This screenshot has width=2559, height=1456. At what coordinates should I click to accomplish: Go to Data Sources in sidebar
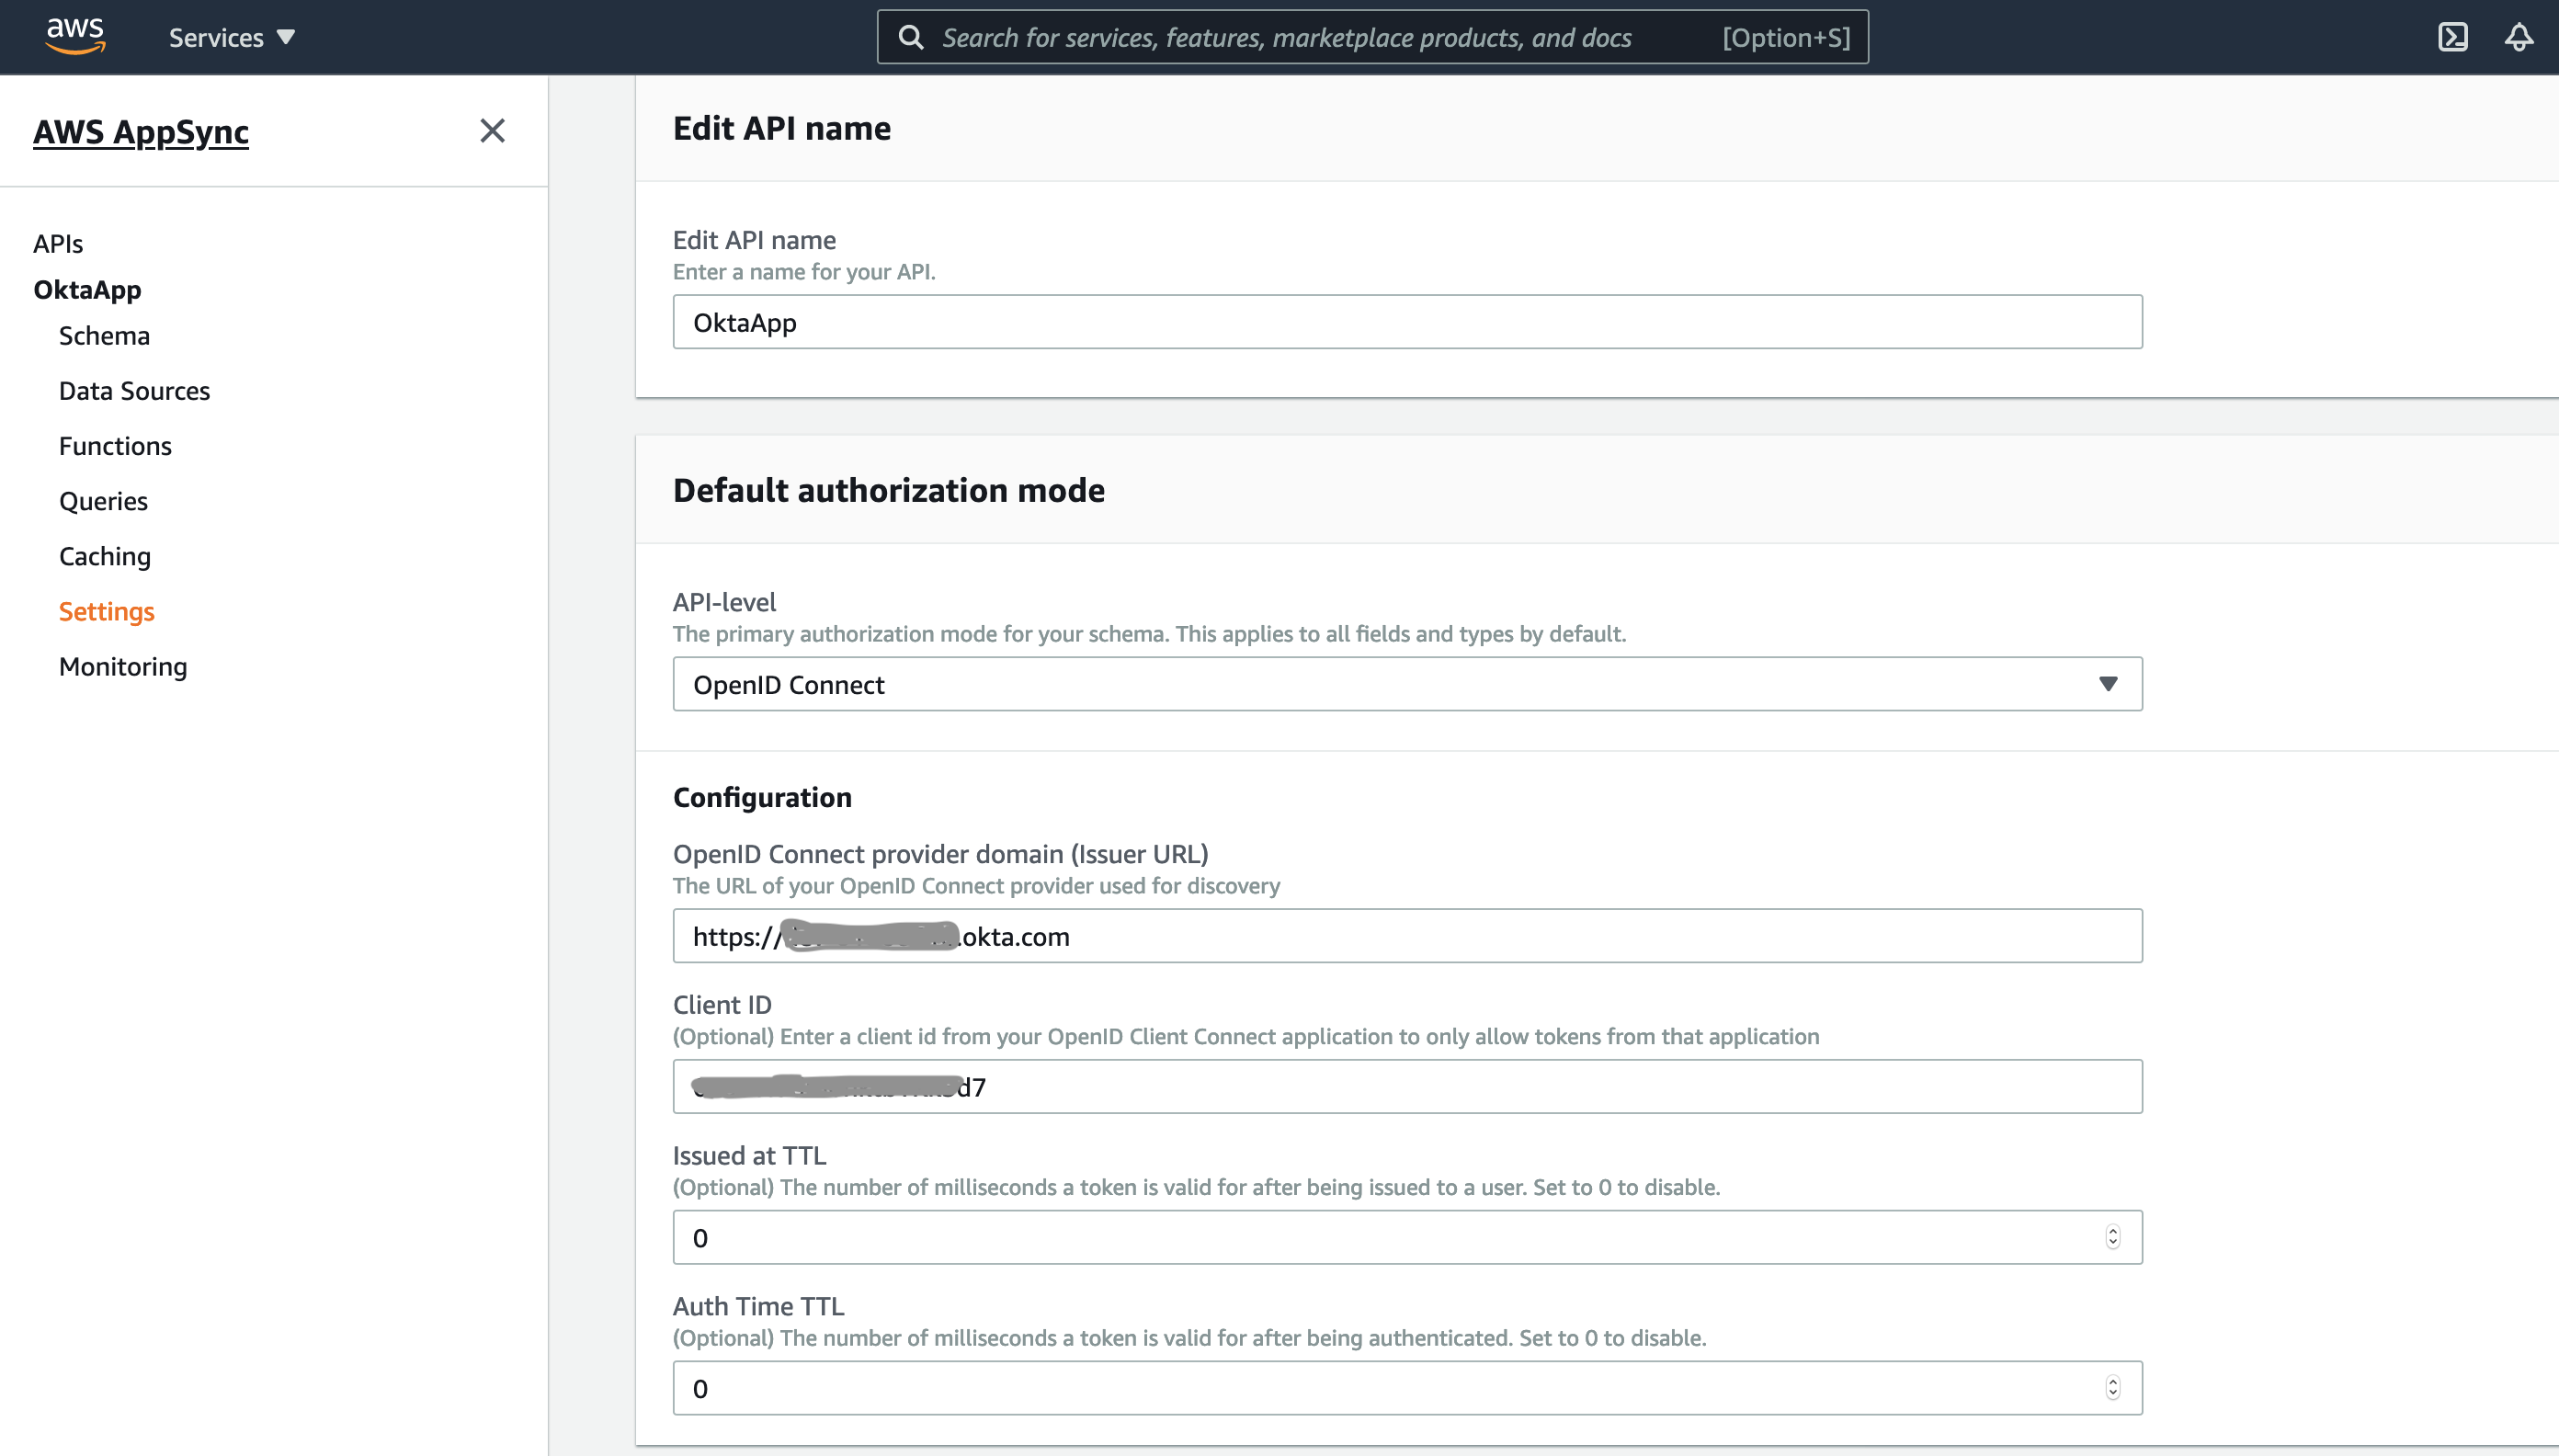(134, 390)
